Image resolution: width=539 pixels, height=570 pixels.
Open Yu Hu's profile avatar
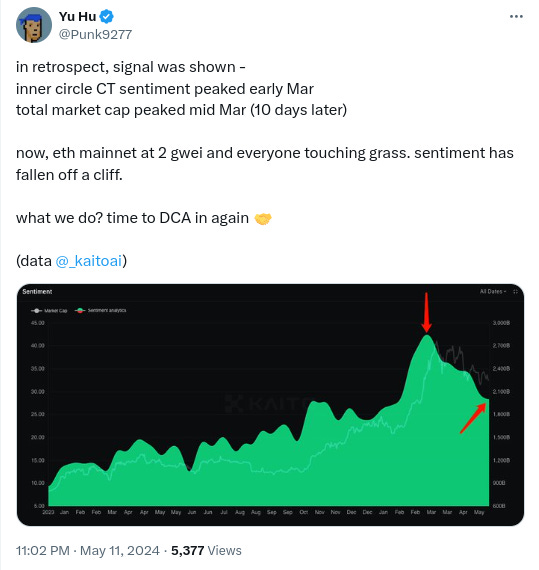click(x=33, y=25)
